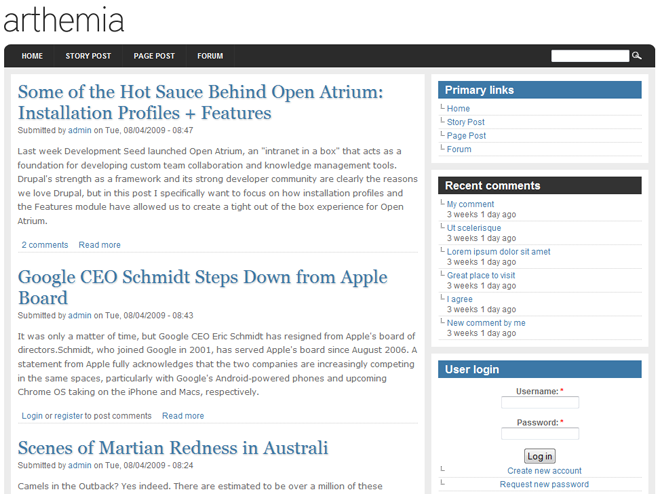Click the Recent comments block heading
658x494 pixels.
[x=540, y=186]
